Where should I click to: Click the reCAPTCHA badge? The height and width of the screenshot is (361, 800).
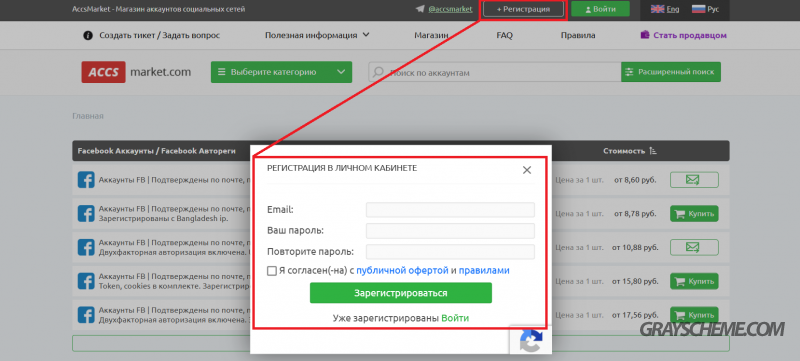point(531,339)
